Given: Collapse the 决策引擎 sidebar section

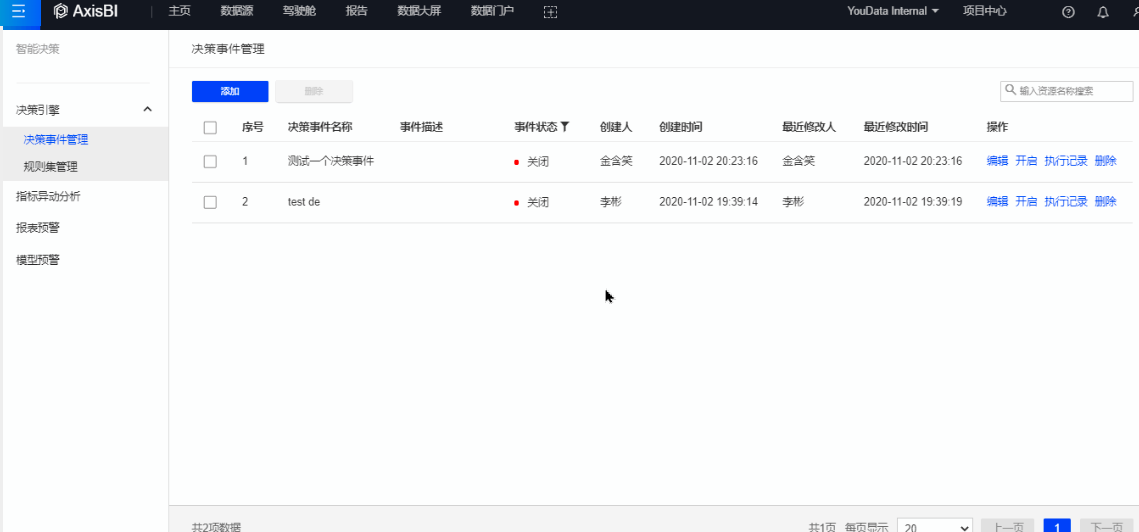Looking at the screenshot, I should [147, 109].
